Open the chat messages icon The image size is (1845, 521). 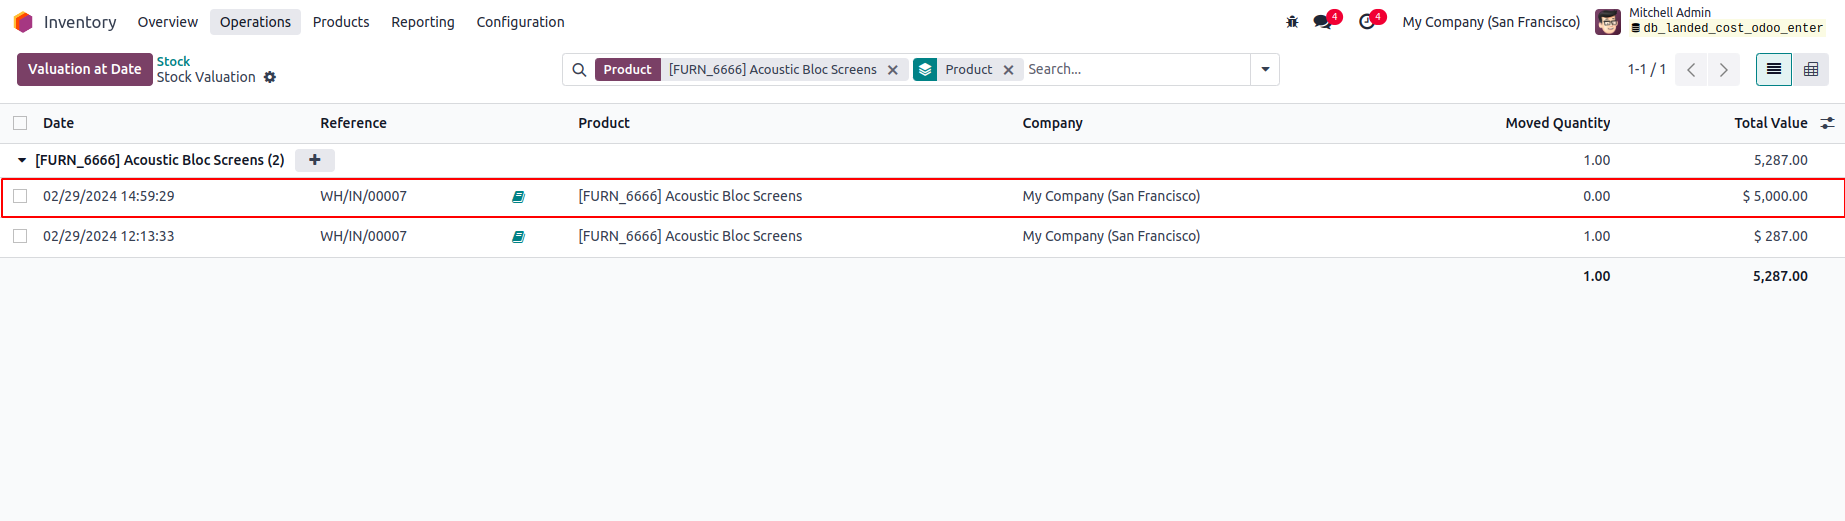click(x=1323, y=22)
